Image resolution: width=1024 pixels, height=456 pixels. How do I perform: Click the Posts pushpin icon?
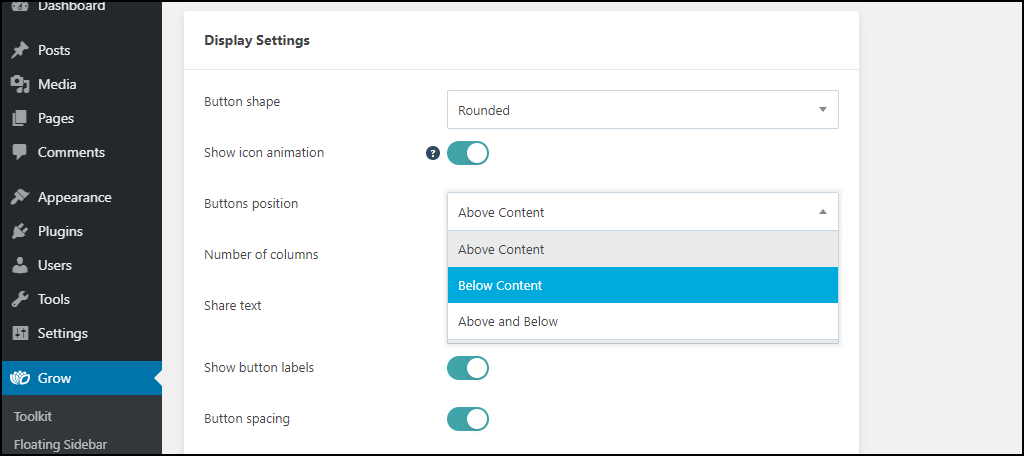pyautogui.click(x=20, y=50)
